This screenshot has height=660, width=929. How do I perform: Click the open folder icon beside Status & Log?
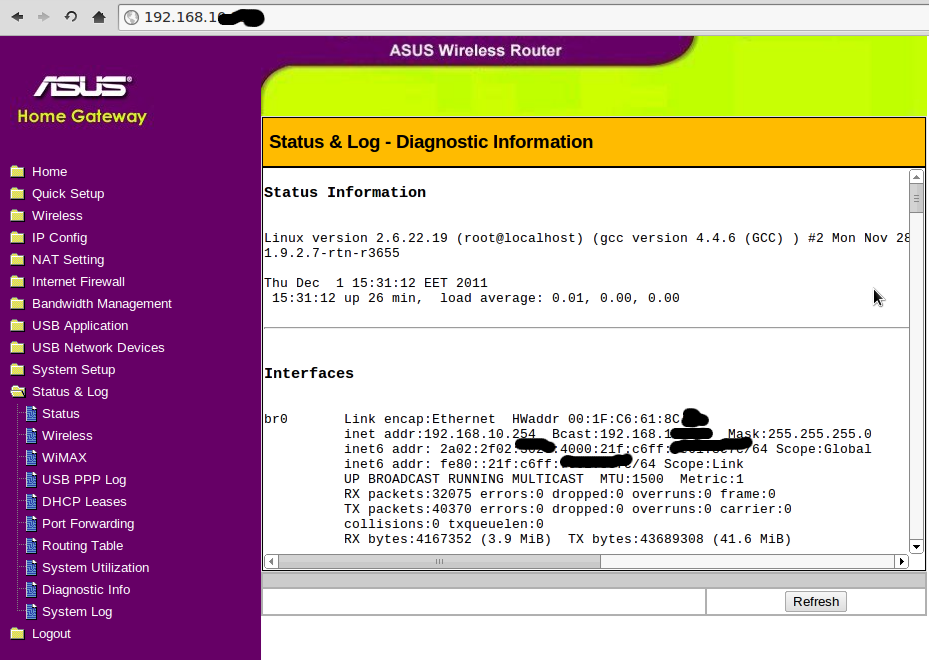pyautogui.click(x=18, y=392)
